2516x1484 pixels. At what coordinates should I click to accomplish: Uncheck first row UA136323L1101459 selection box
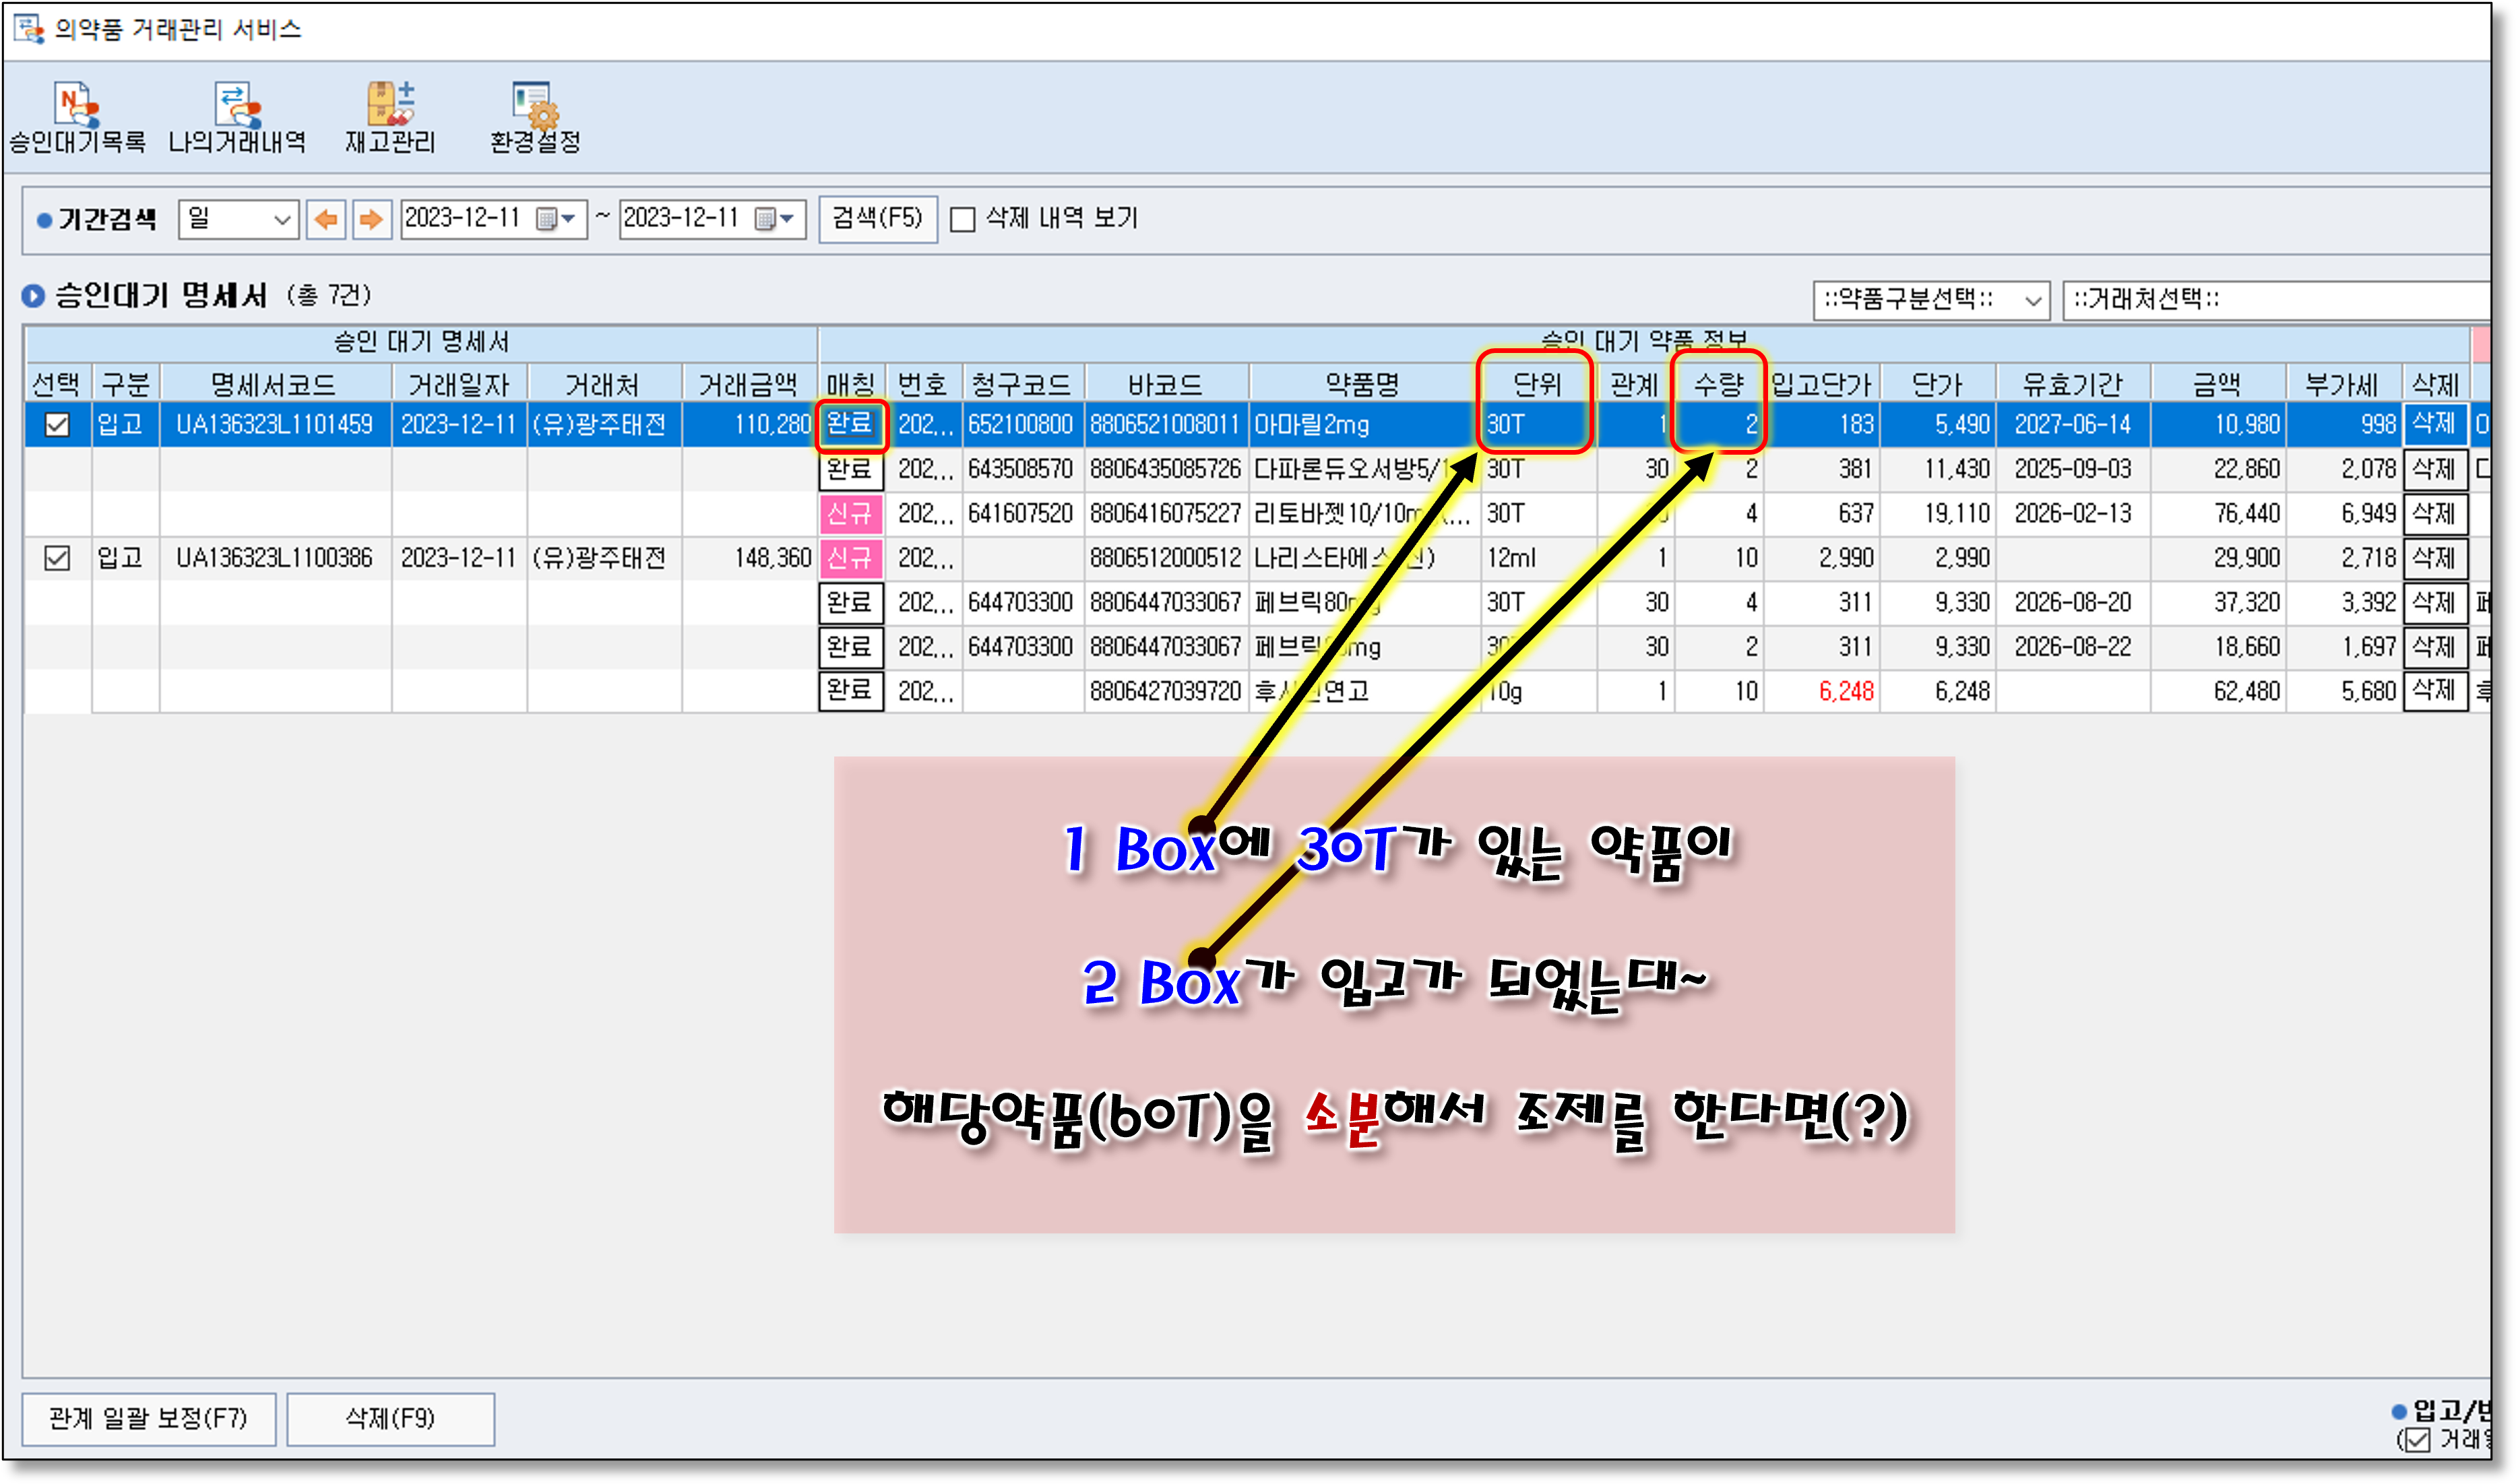57,425
